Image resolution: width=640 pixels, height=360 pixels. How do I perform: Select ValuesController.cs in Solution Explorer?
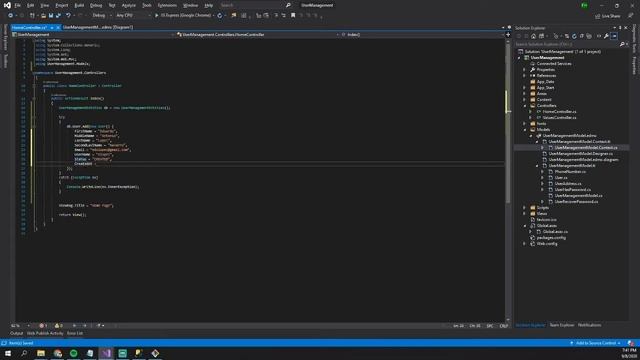tap(559, 118)
